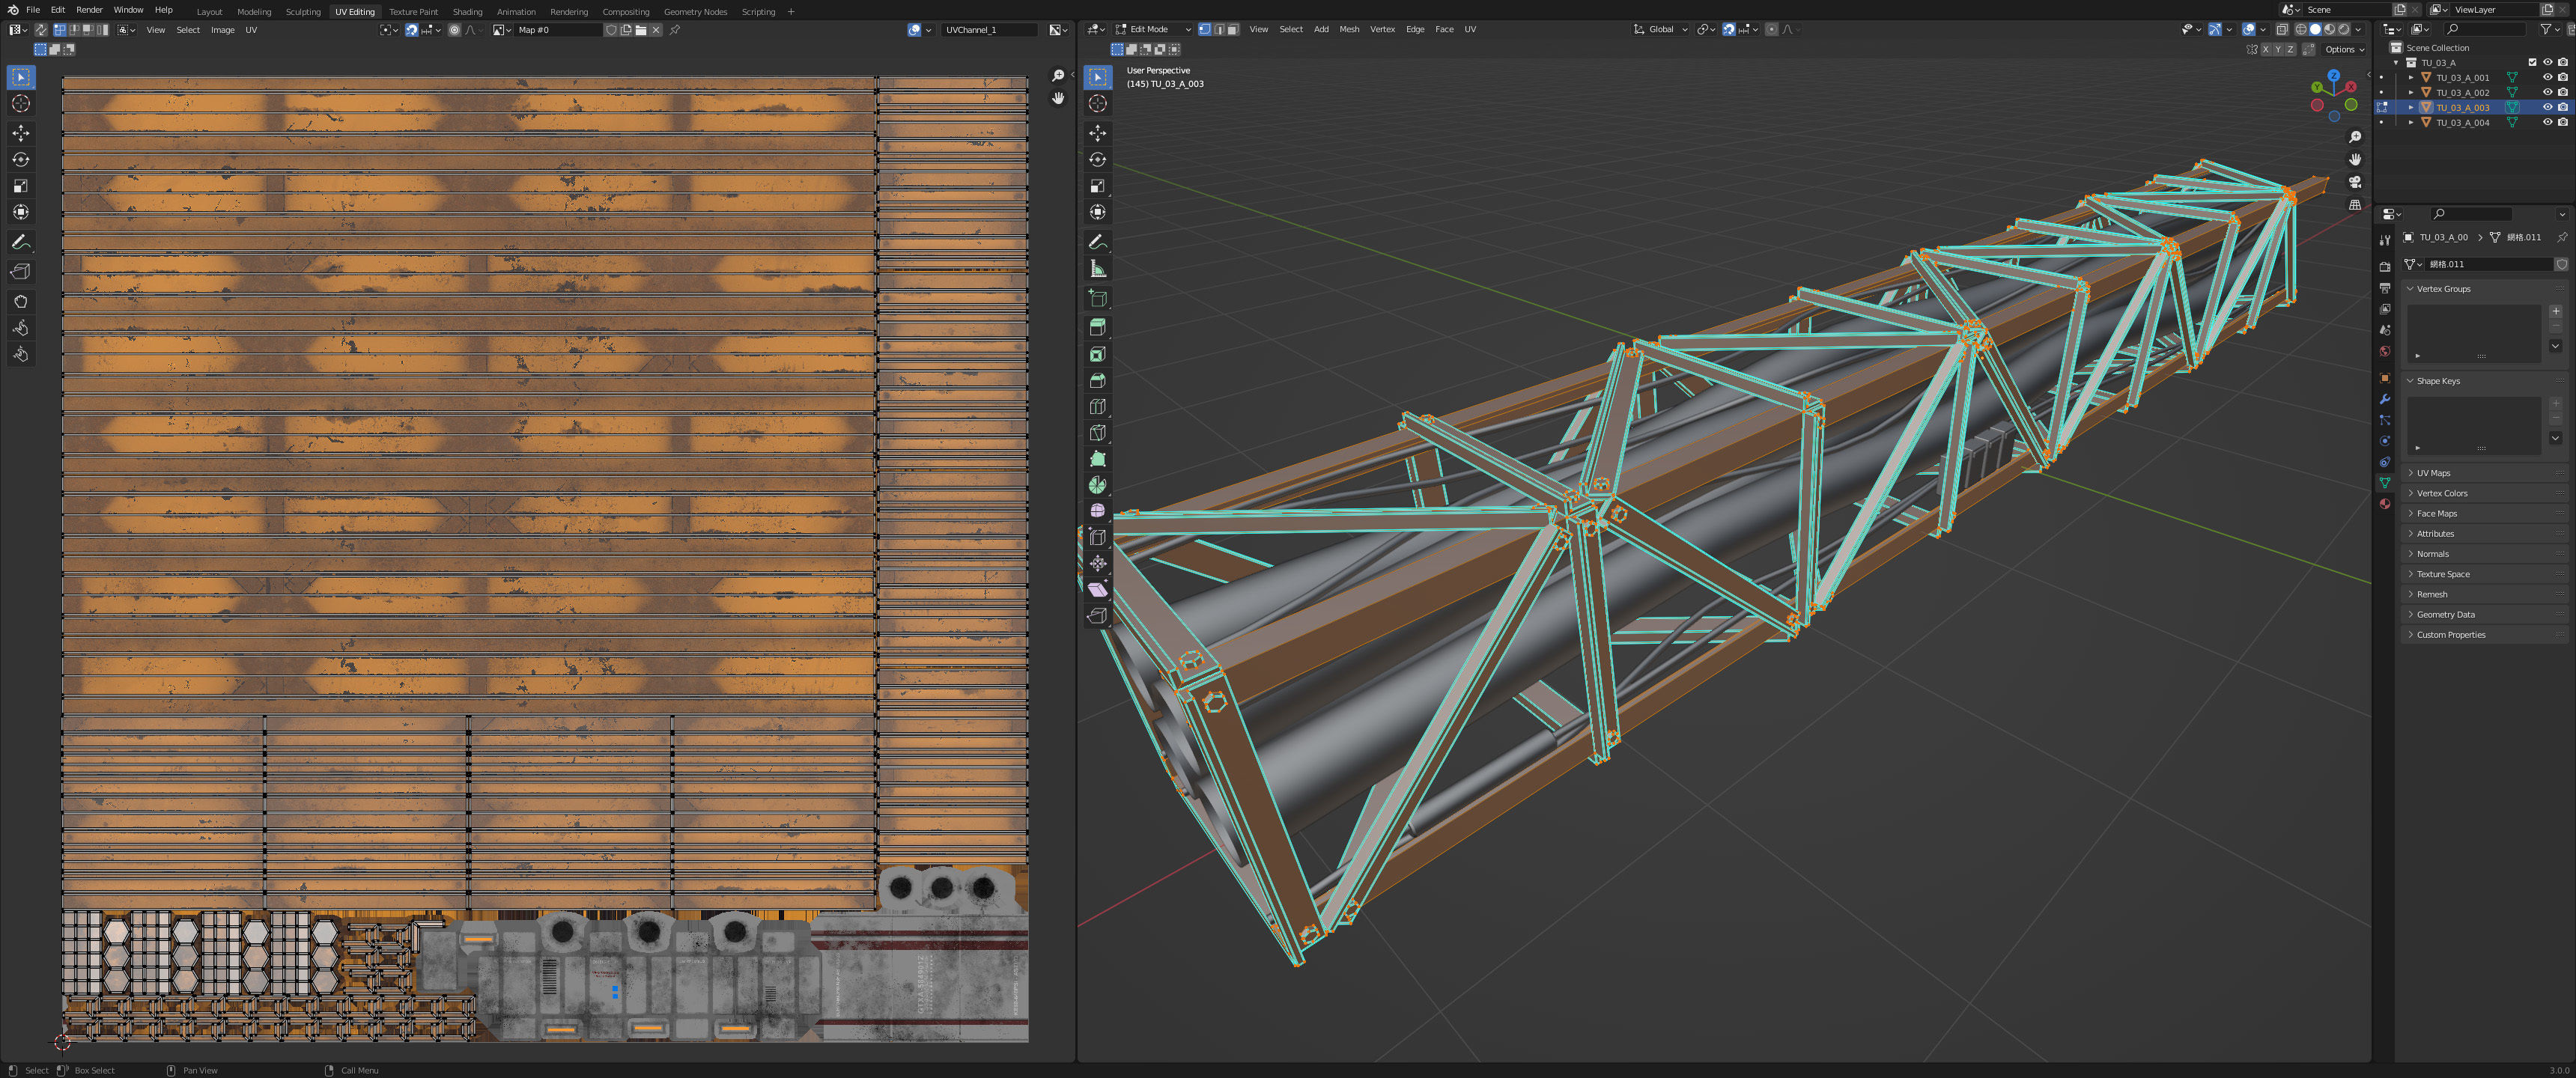Open the Modifier properties wrench tab
The height and width of the screenshot is (1078, 2576).
pos(2385,399)
